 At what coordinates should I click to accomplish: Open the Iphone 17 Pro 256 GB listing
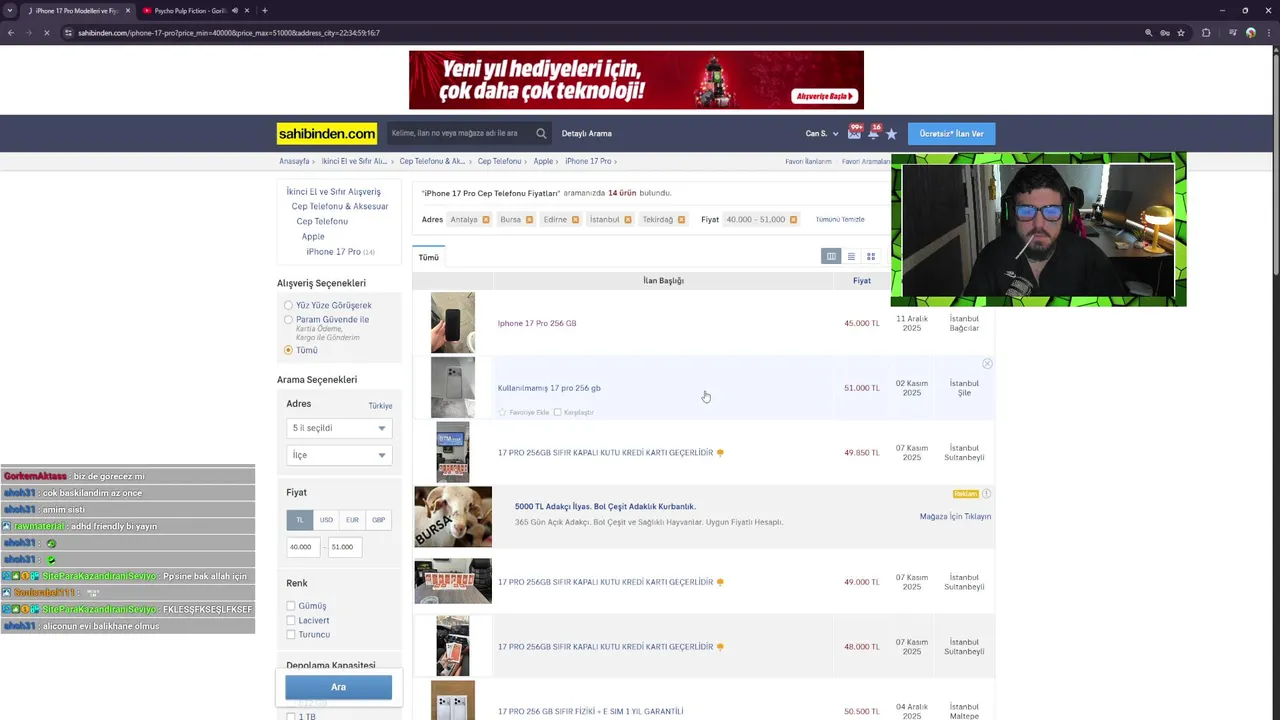[537, 323]
